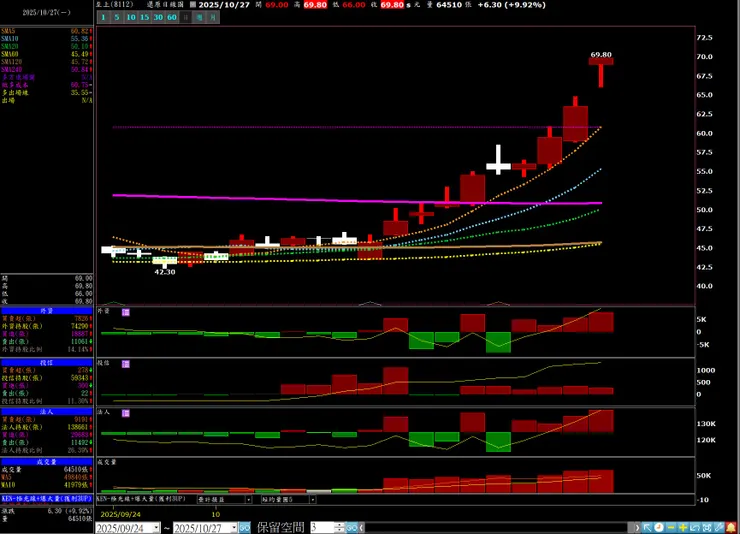This screenshot has height=534, width=740.
Task: Click the MA10 volume value row
Action: (x=46, y=484)
